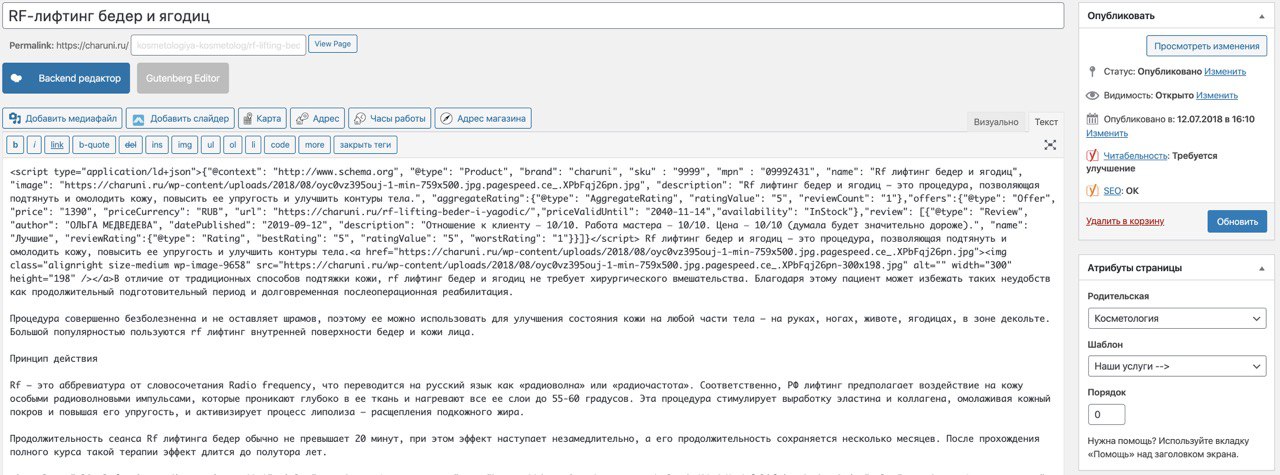Switch to the Визуально editor tab

tap(996, 122)
